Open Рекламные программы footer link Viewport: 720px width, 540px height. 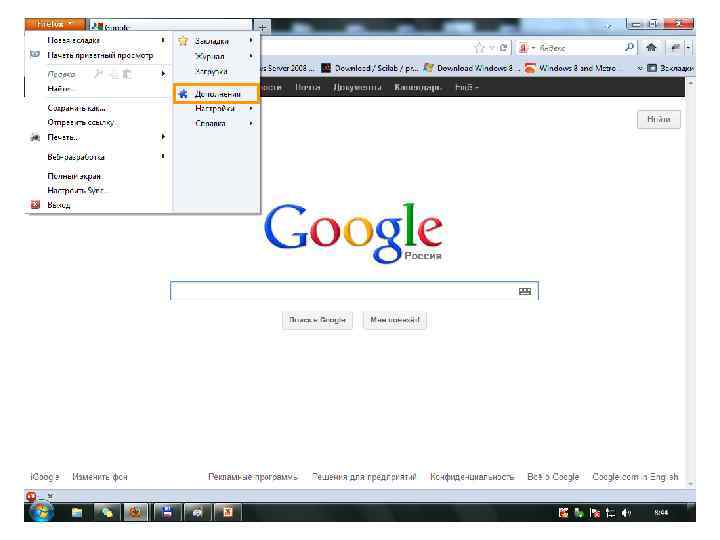(x=253, y=477)
